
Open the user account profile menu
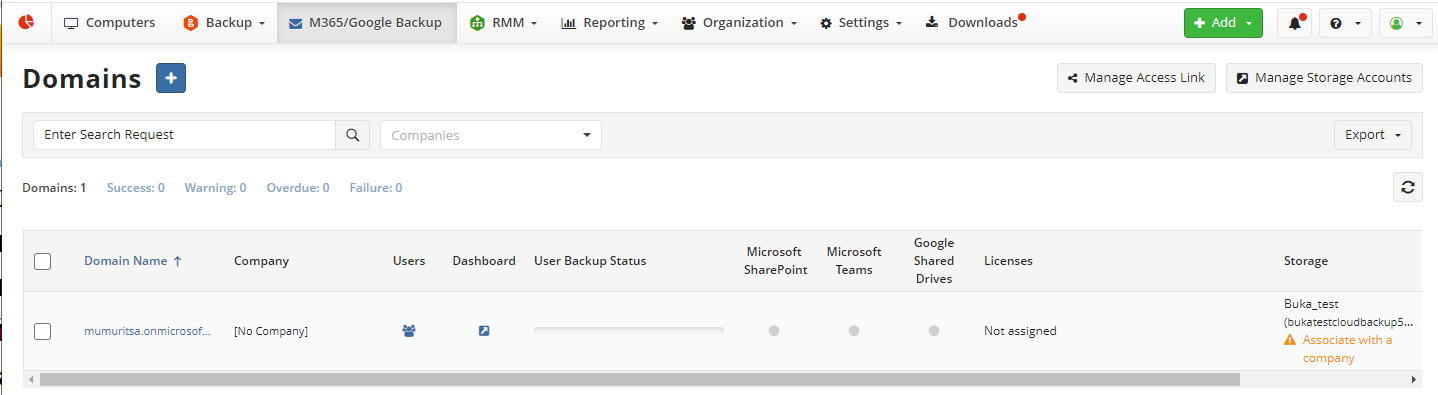pos(1405,23)
